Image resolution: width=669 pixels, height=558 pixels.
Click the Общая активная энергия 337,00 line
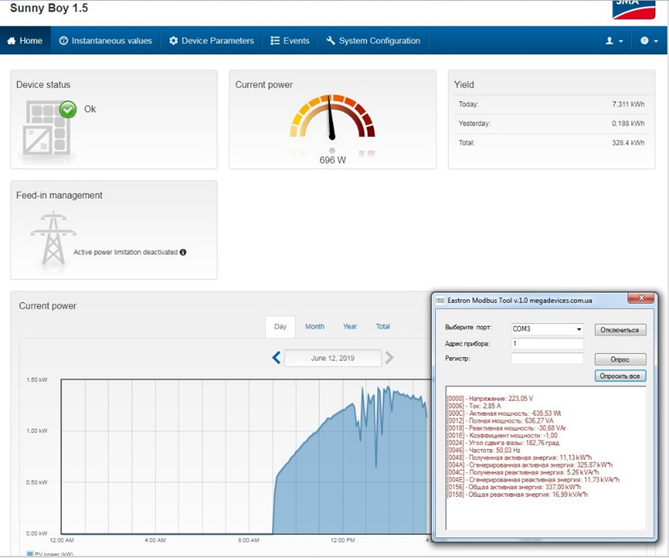point(514,487)
